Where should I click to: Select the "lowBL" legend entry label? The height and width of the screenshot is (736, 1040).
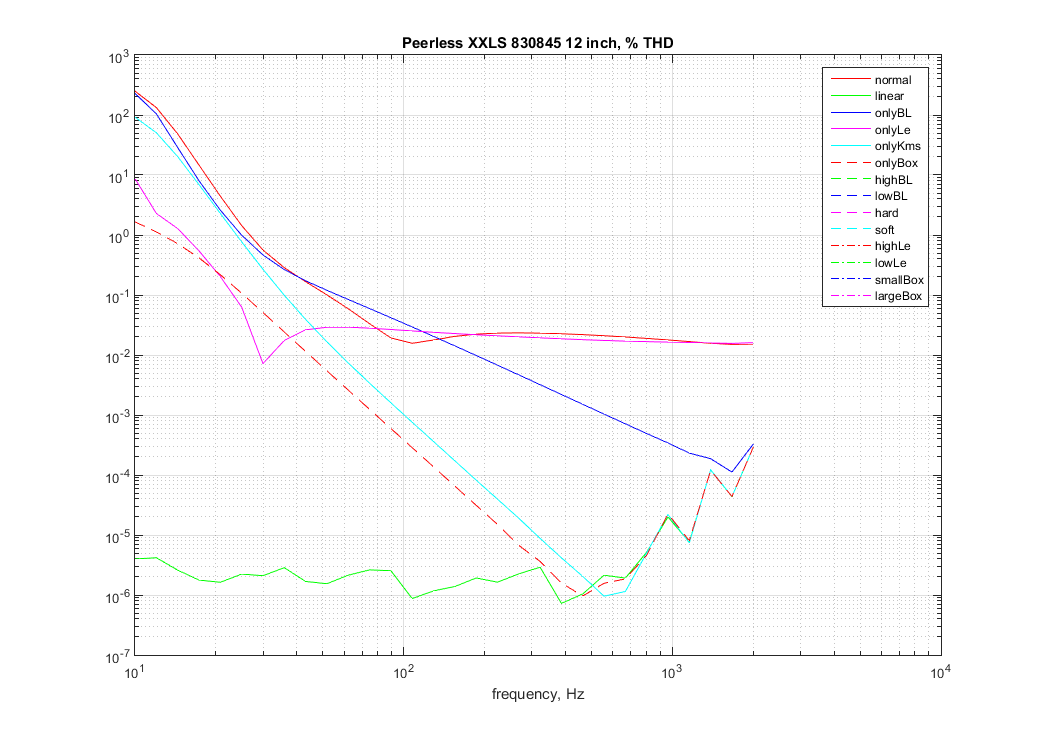coord(891,196)
